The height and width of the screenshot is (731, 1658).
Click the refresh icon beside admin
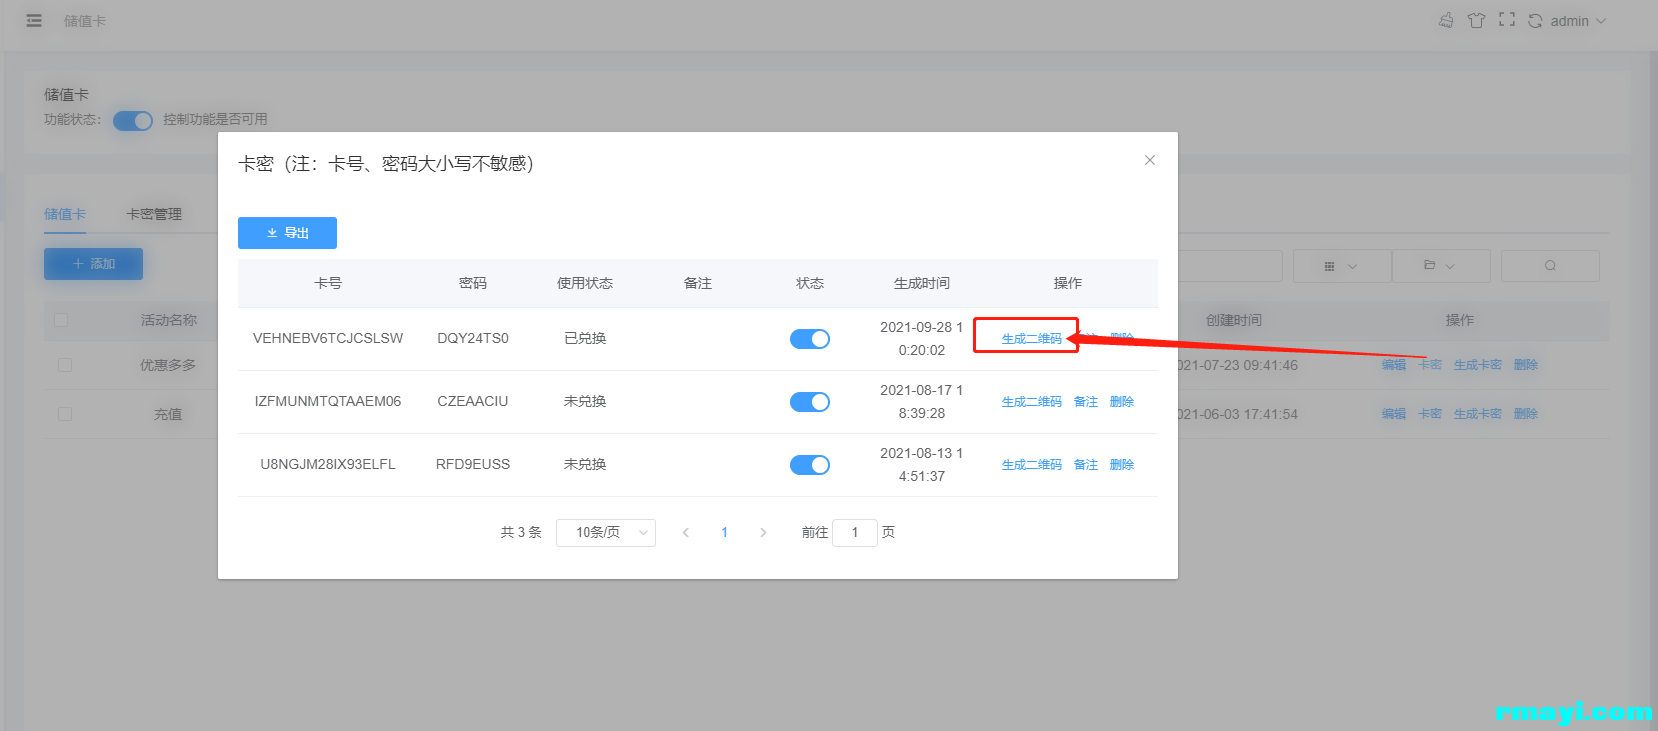tap(1535, 20)
